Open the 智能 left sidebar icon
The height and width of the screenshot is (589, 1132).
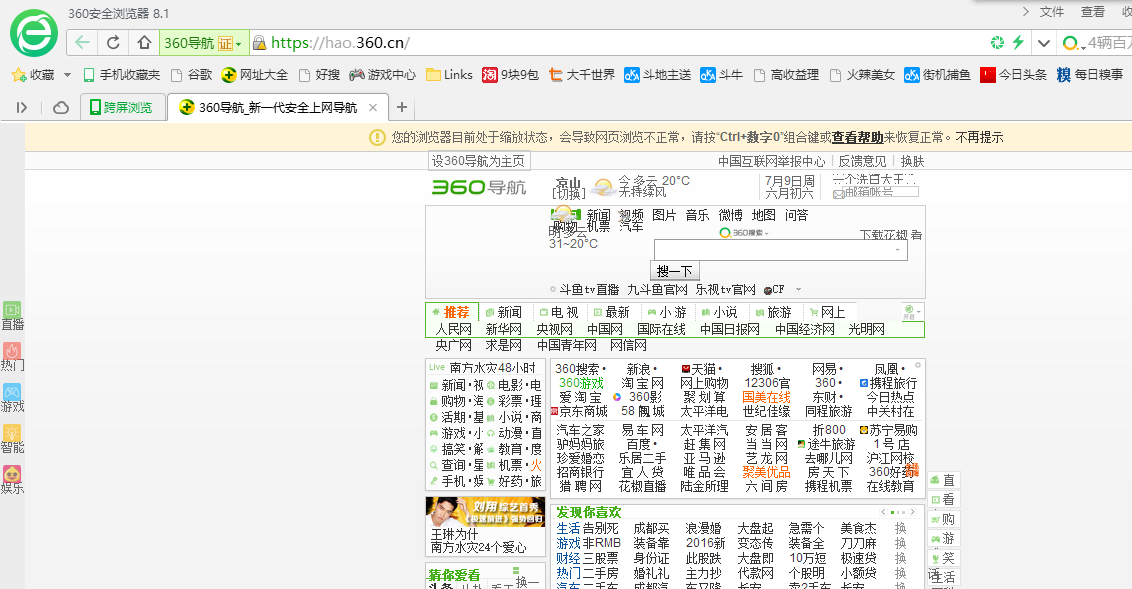pos(12,439)
